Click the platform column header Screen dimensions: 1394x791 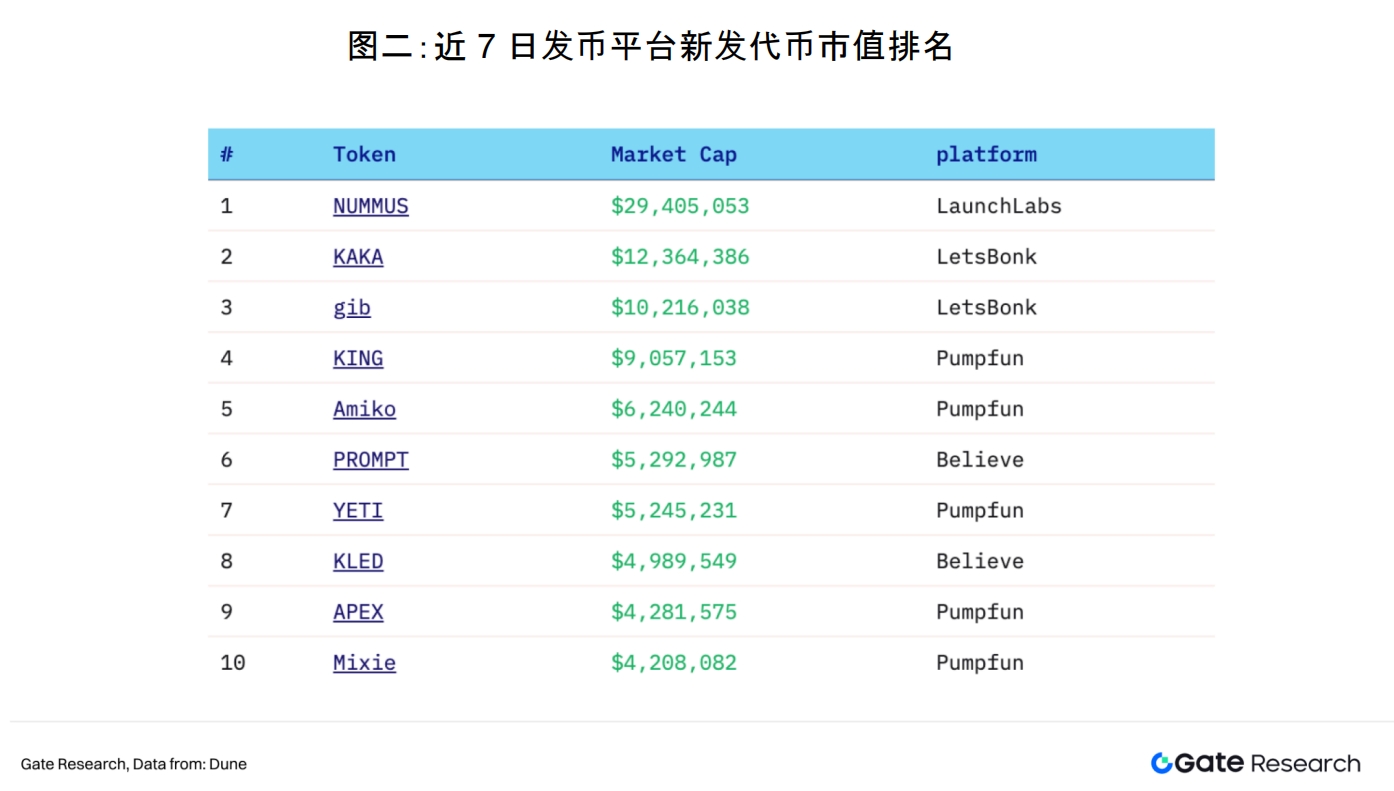click(986, 155)
